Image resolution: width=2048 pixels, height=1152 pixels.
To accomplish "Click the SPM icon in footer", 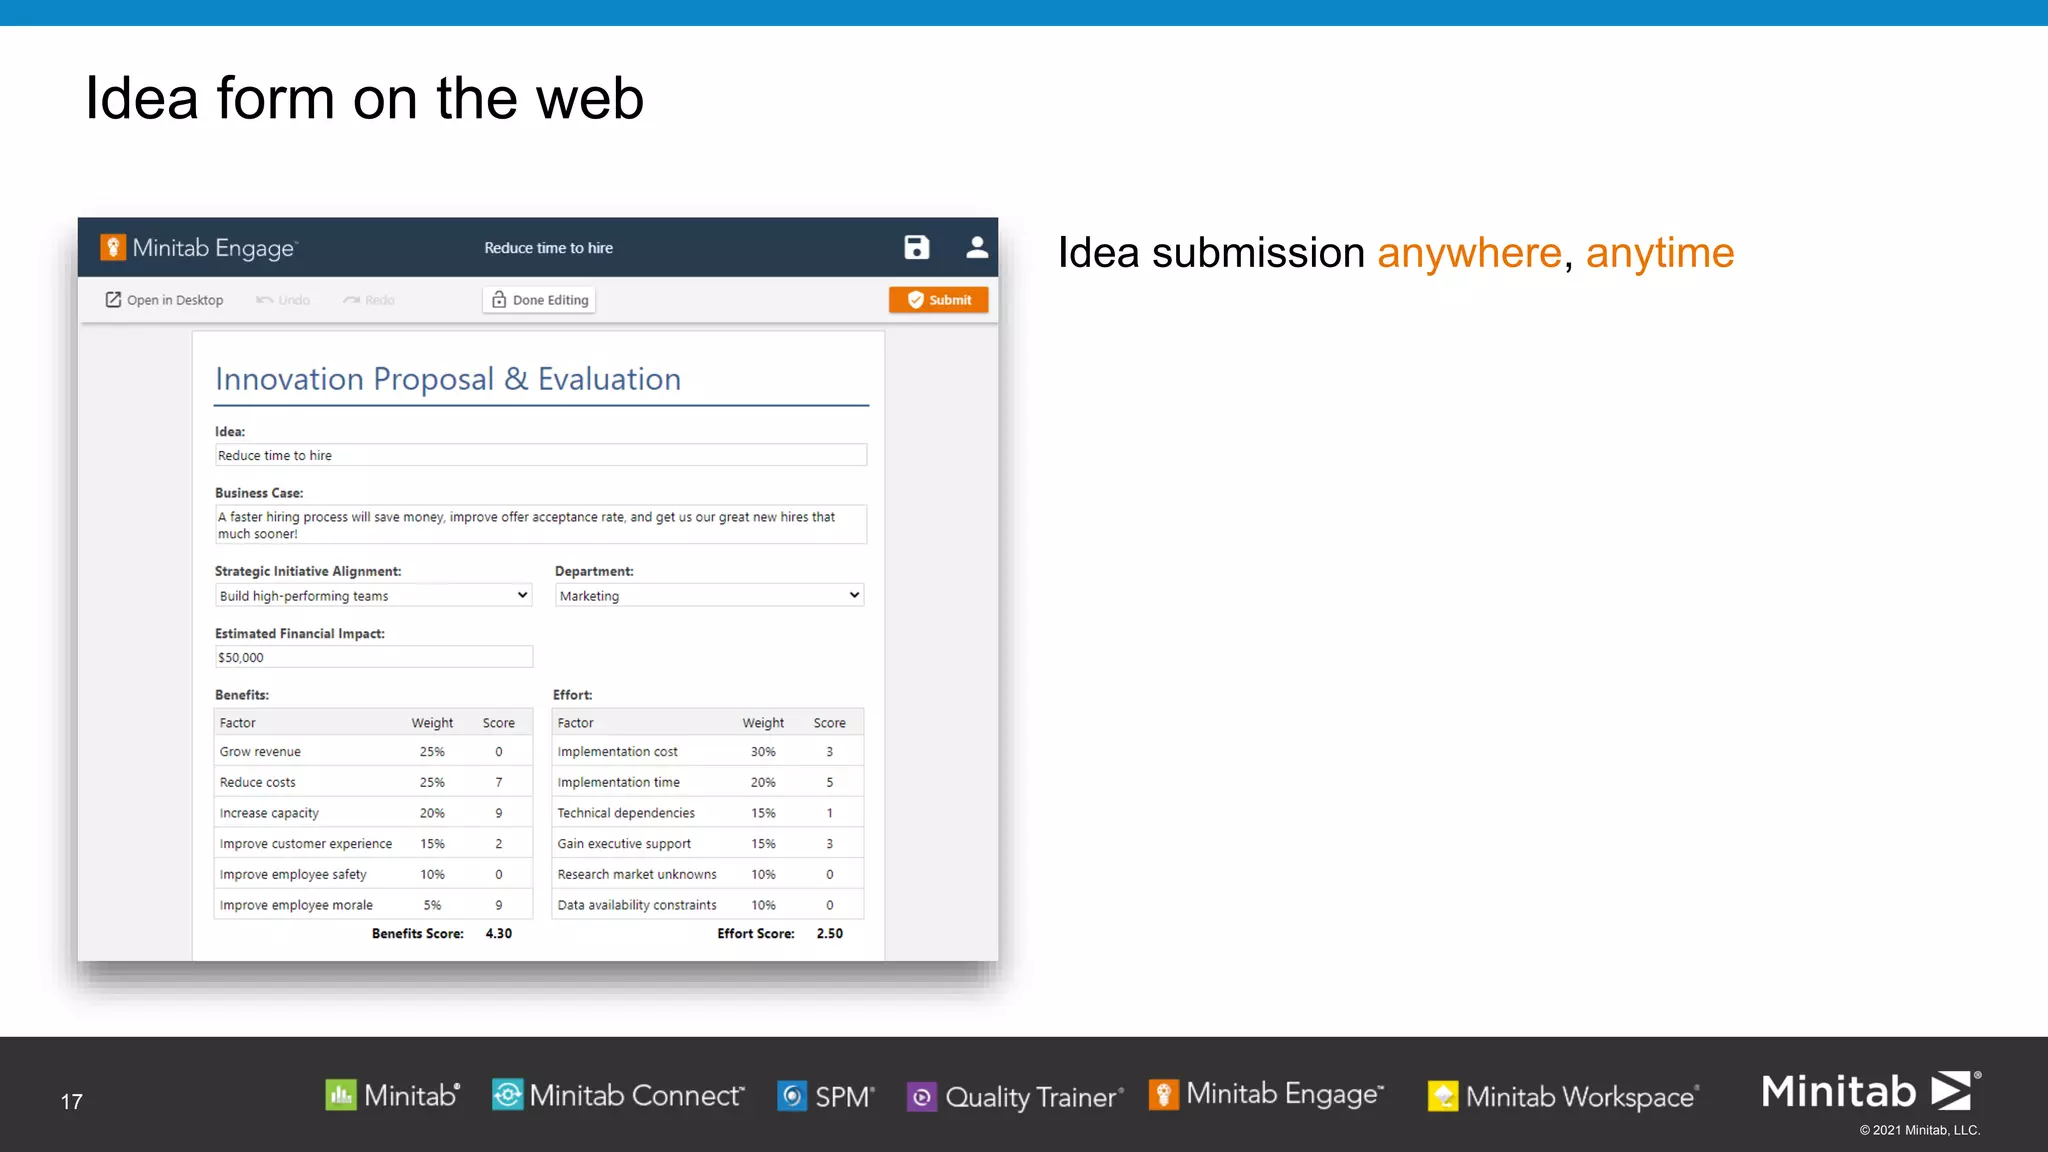I will (x=792, y=1097).
